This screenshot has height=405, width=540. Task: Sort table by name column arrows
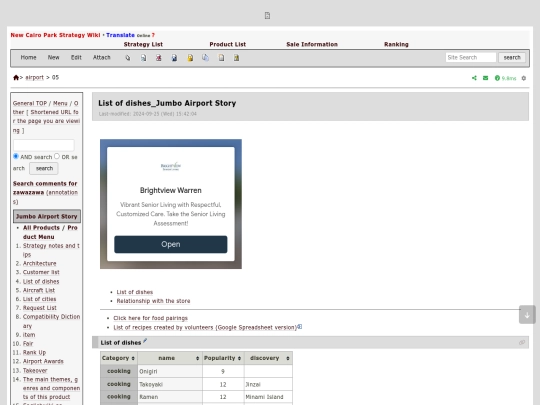coord(197,359)
